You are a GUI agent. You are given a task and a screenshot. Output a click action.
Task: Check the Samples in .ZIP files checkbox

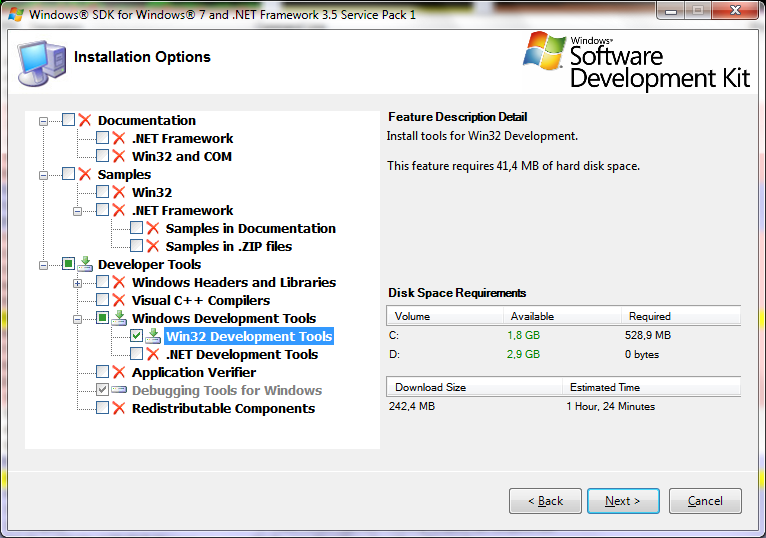(136, 246)
